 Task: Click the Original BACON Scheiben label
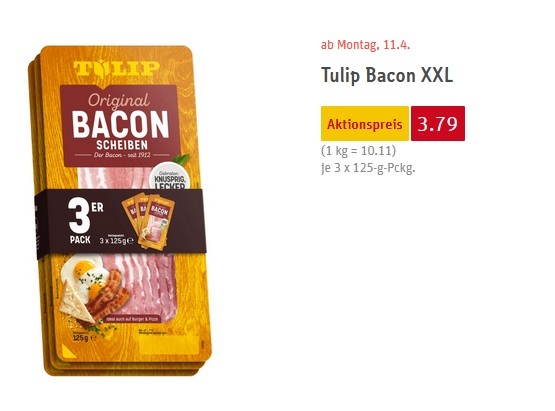click(120, 125)
